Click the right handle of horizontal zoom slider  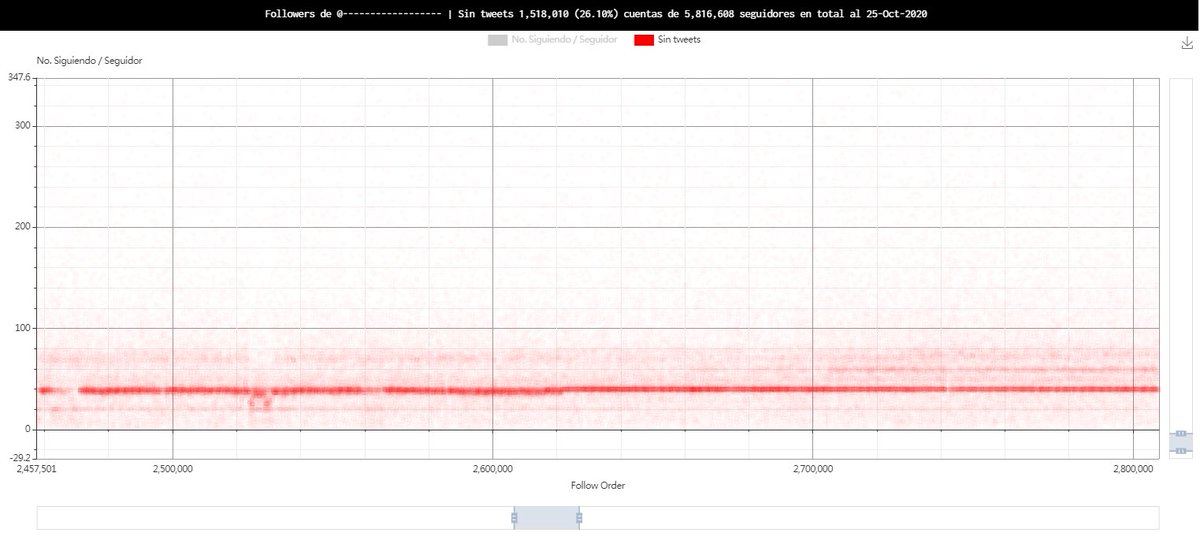click(x=579, y=518)
